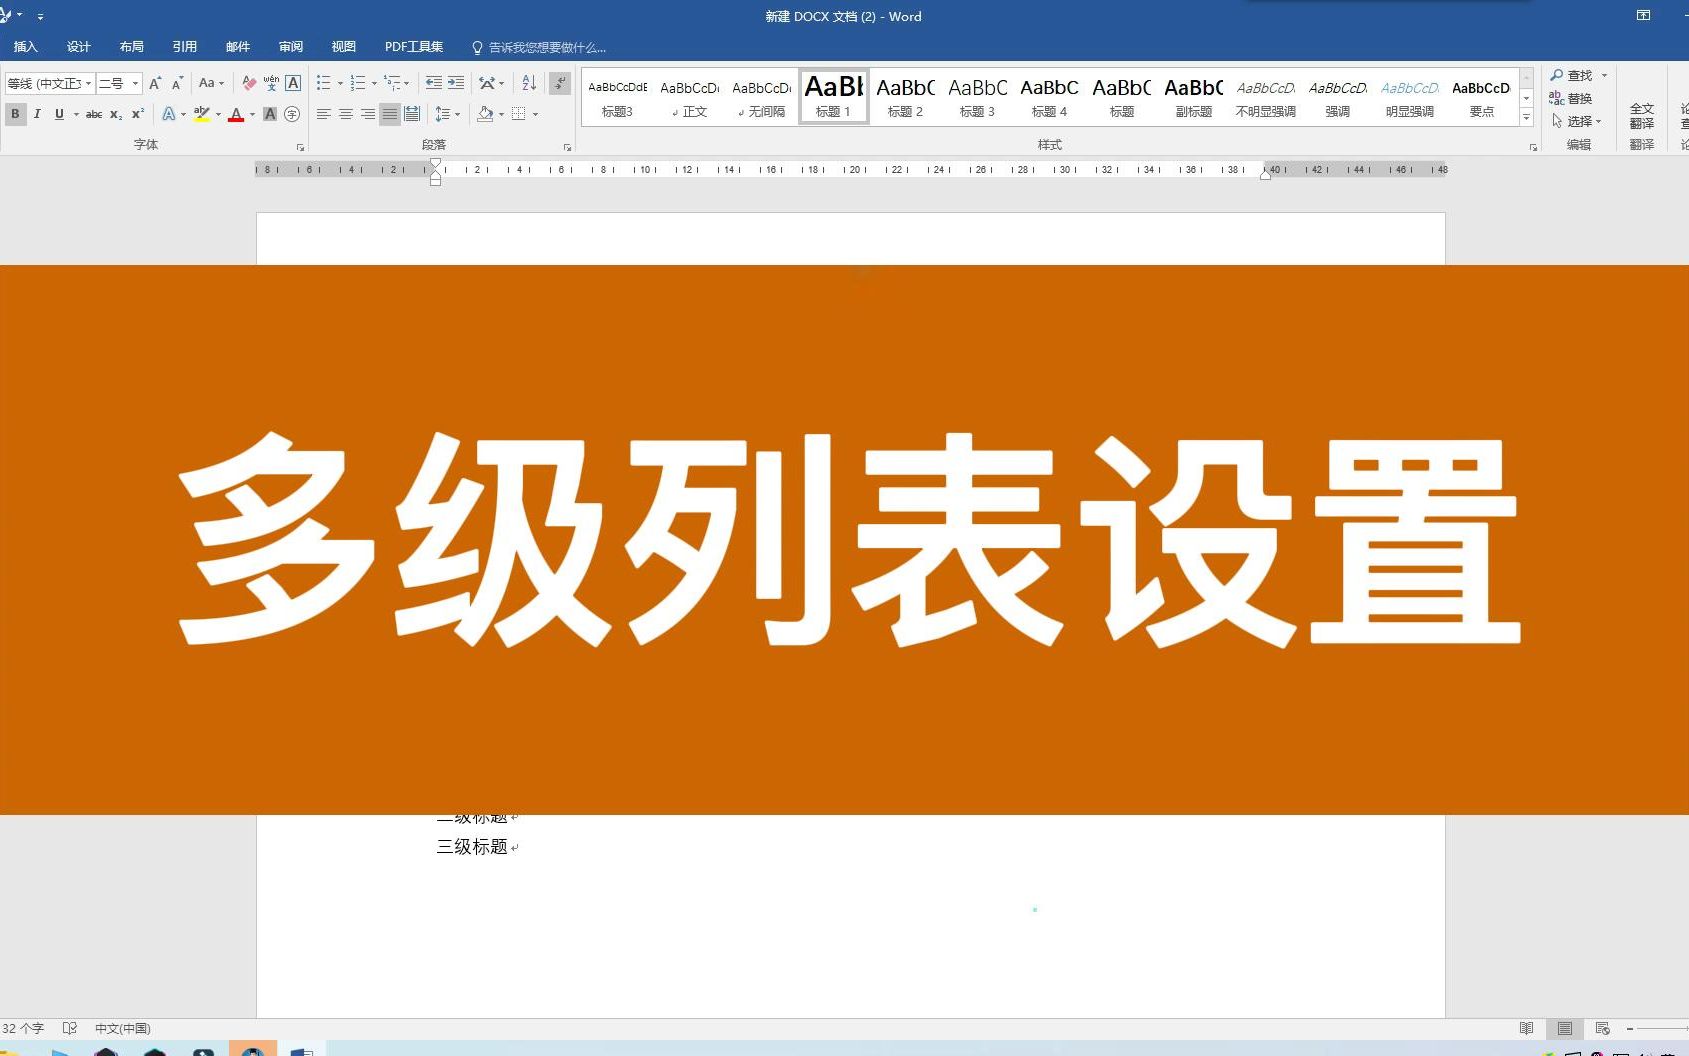Open paragraph dialog launcher
1689x1056 pixels.
[567, 147]
